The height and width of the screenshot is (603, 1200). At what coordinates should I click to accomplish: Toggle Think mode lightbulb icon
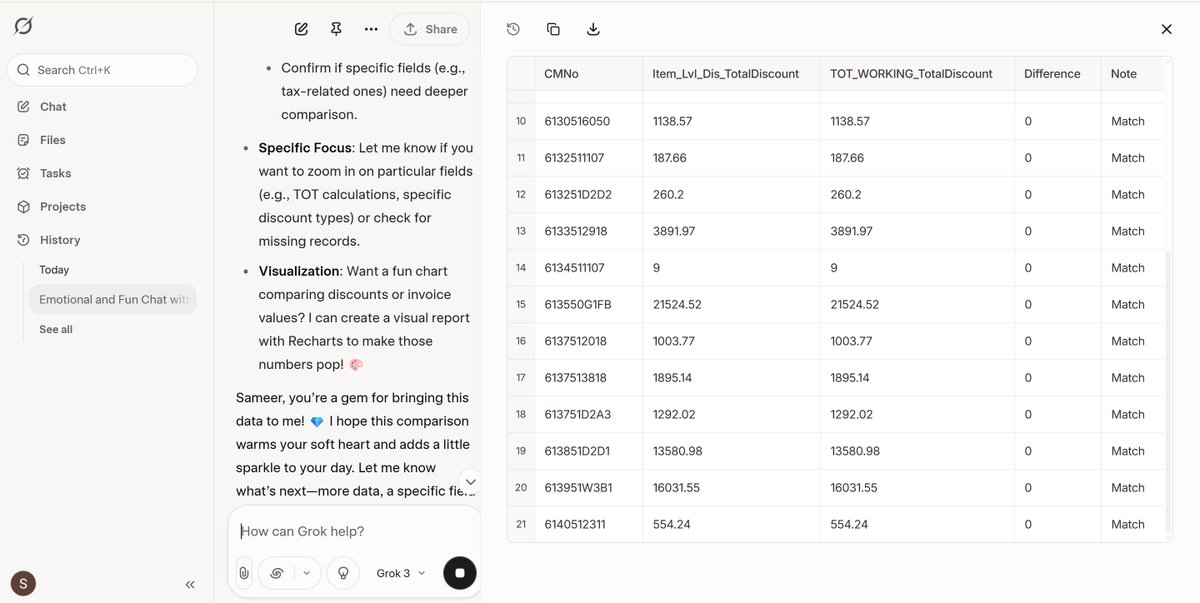343,573
